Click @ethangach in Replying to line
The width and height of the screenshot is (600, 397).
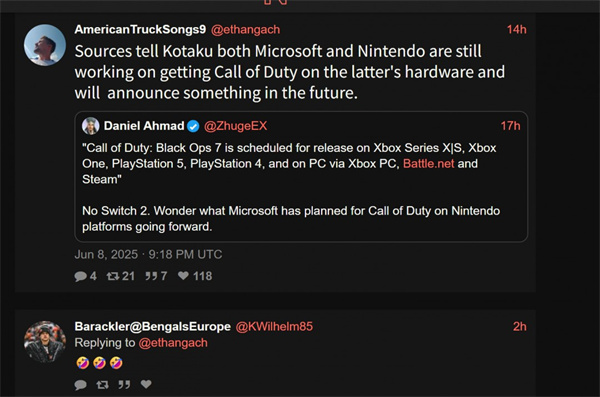173,343
